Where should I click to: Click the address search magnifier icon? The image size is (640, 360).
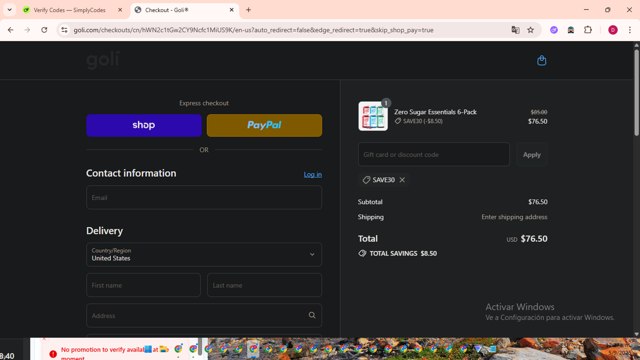click(x=312, y=316)
